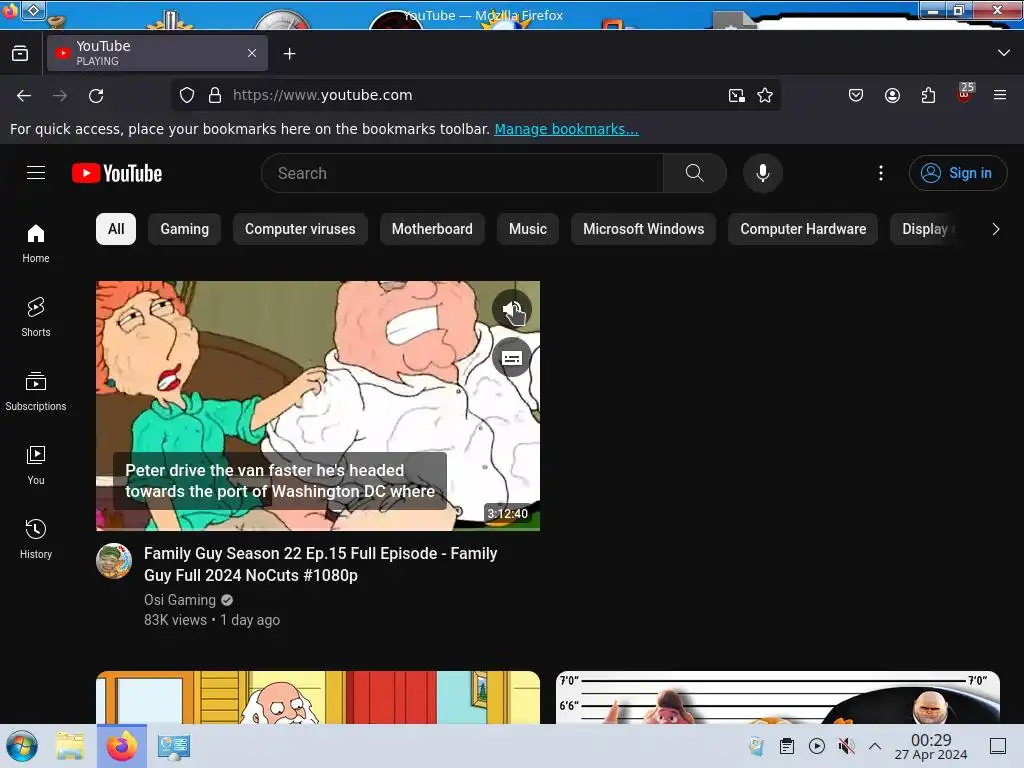Open picture-in-picture from address bar
Image resolution: width=1024 pixels, height=768 pixels.
click(737, 95)
